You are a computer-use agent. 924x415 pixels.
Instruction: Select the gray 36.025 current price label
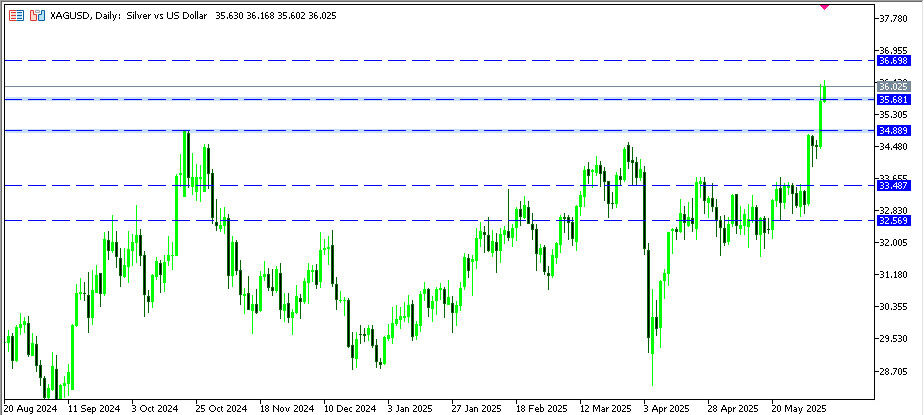click(x=892, y=87)
